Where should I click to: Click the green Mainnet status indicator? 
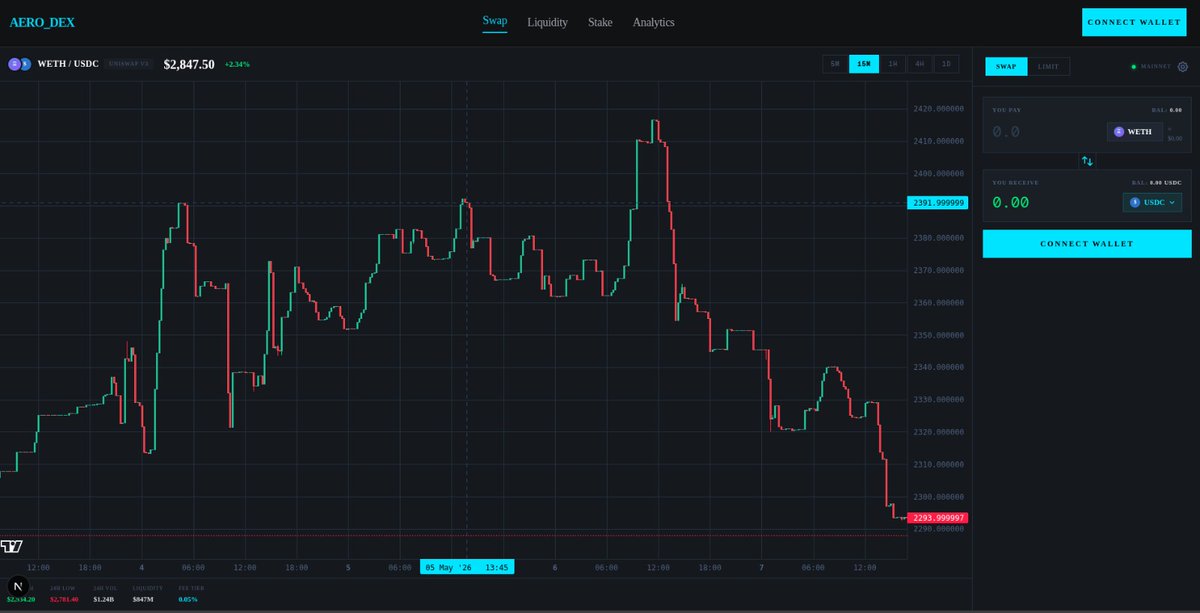[1133, 67]
